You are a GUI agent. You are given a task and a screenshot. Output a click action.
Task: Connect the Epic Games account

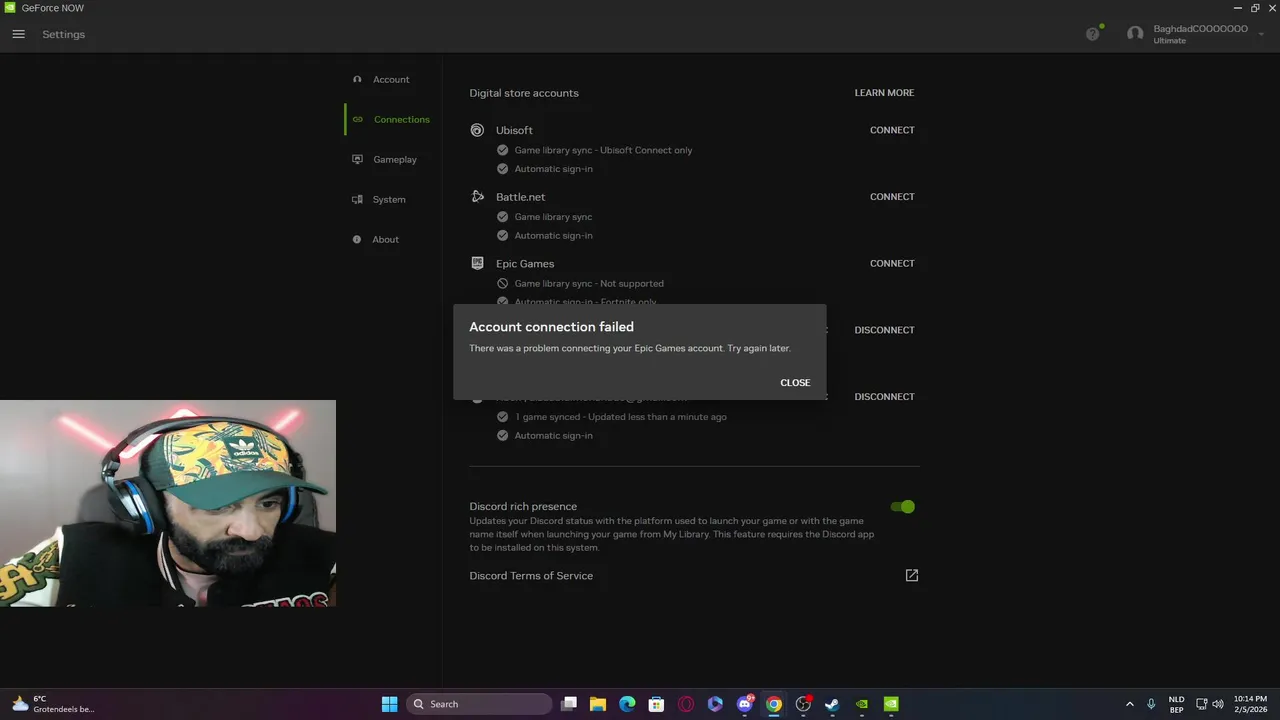(x=892, y=264)
